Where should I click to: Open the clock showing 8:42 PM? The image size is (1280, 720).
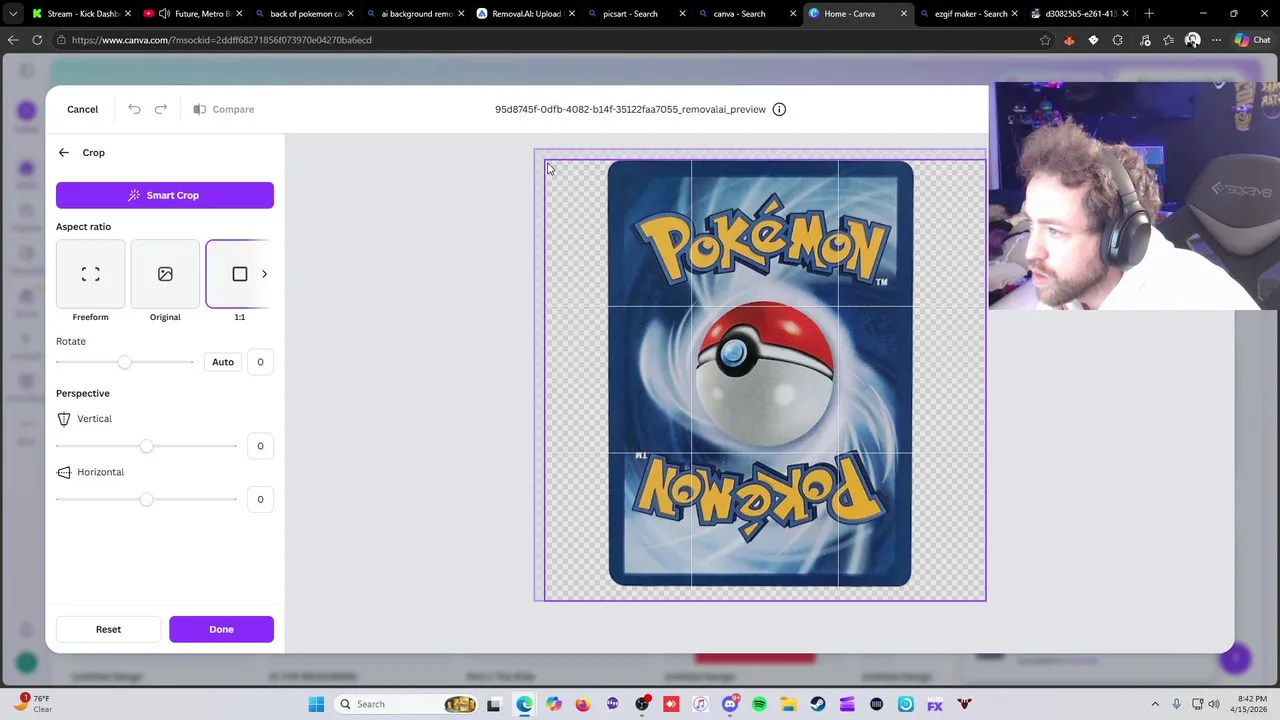pos(1252,704)
